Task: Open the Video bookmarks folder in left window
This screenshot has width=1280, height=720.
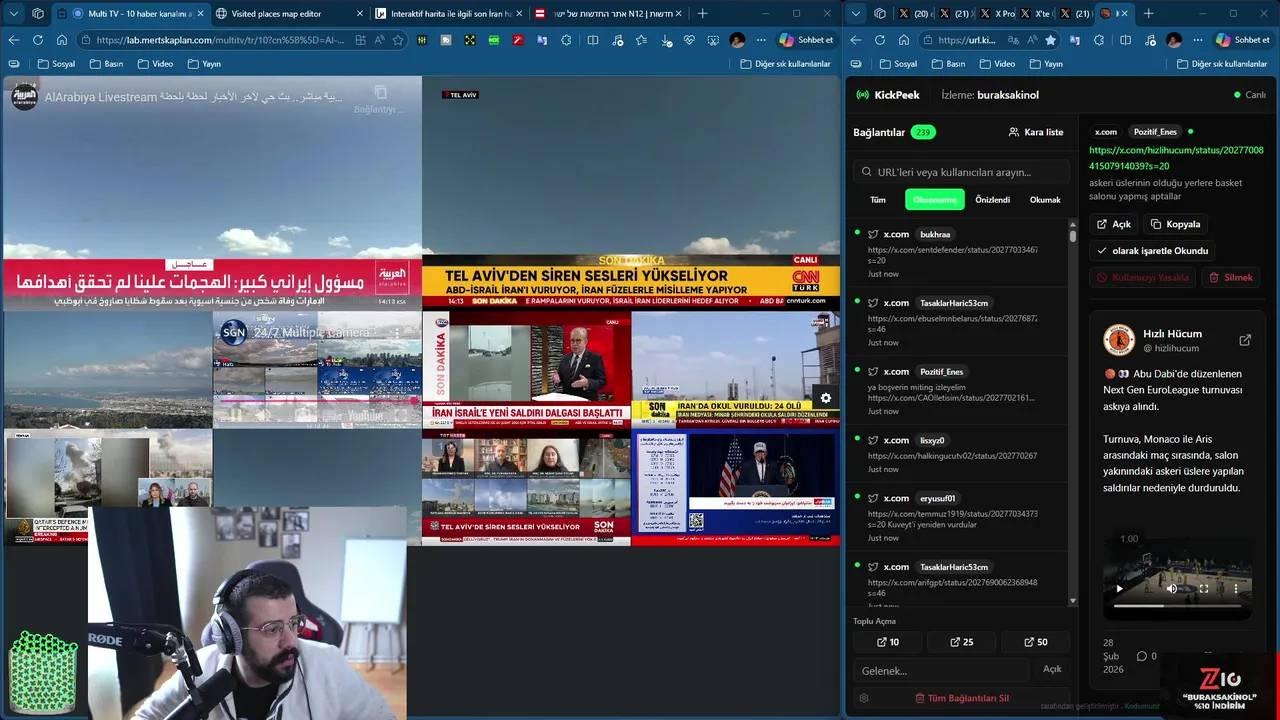Action: coord(154,64)
